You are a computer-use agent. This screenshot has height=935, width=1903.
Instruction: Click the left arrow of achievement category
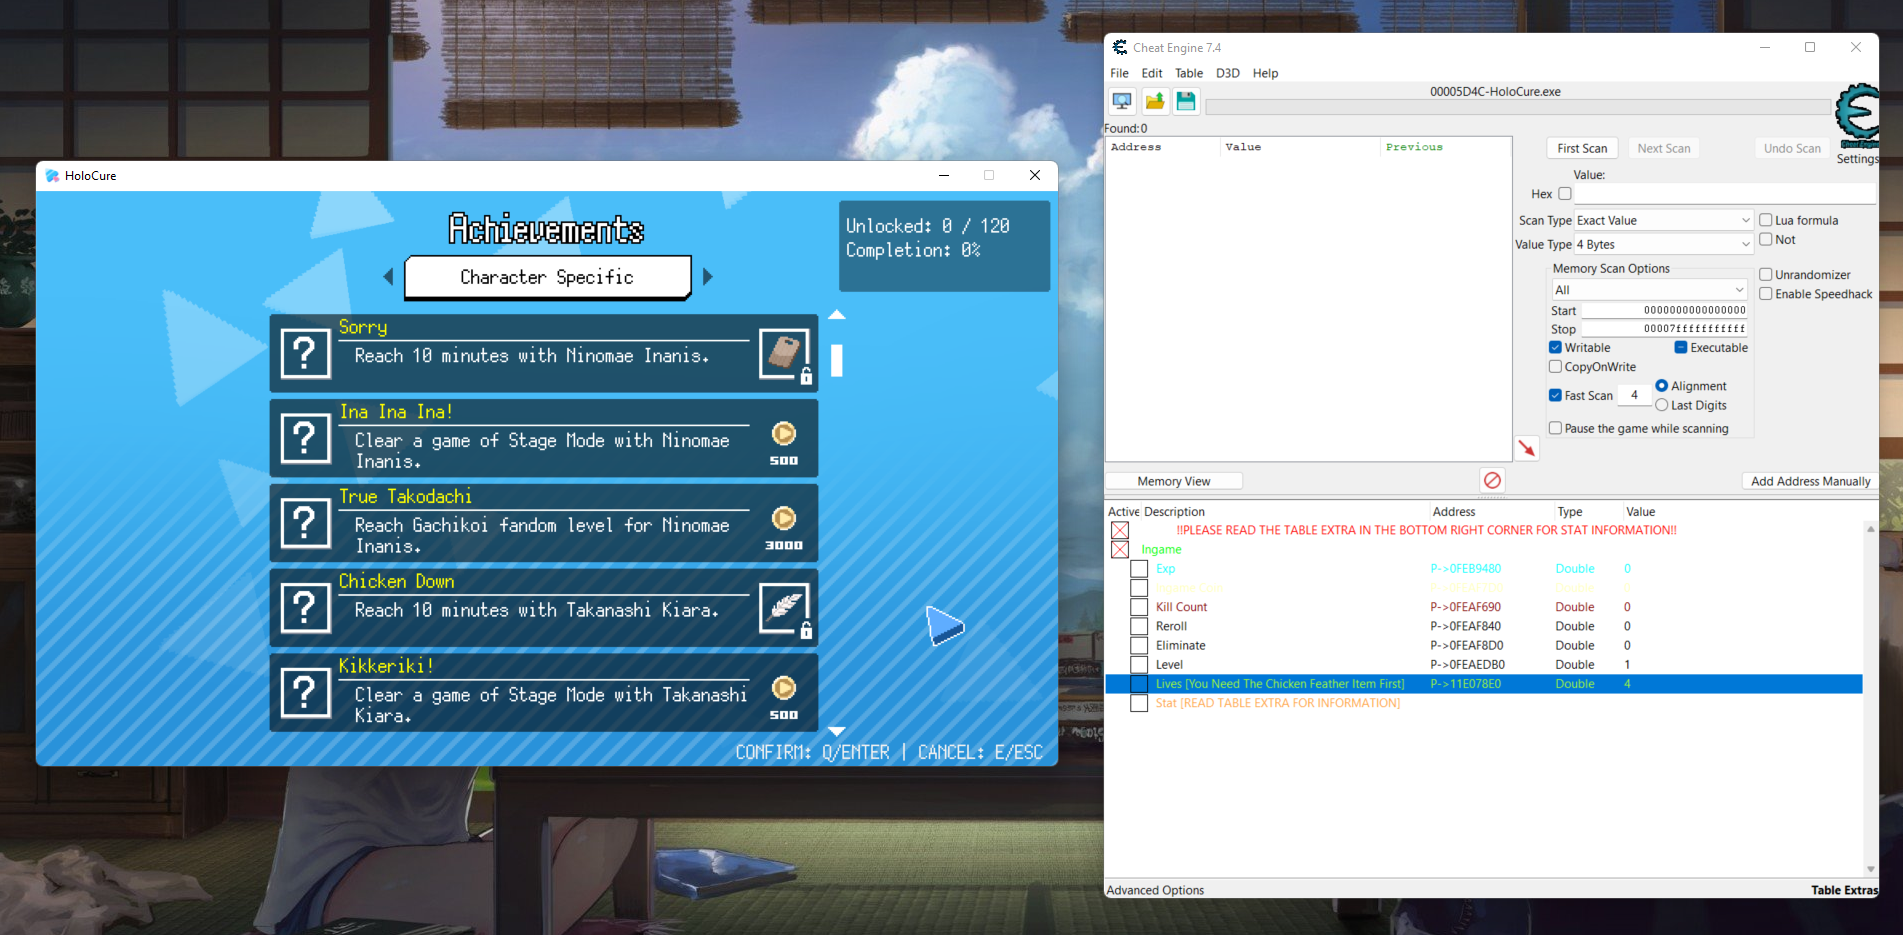[x=388, y=277]
